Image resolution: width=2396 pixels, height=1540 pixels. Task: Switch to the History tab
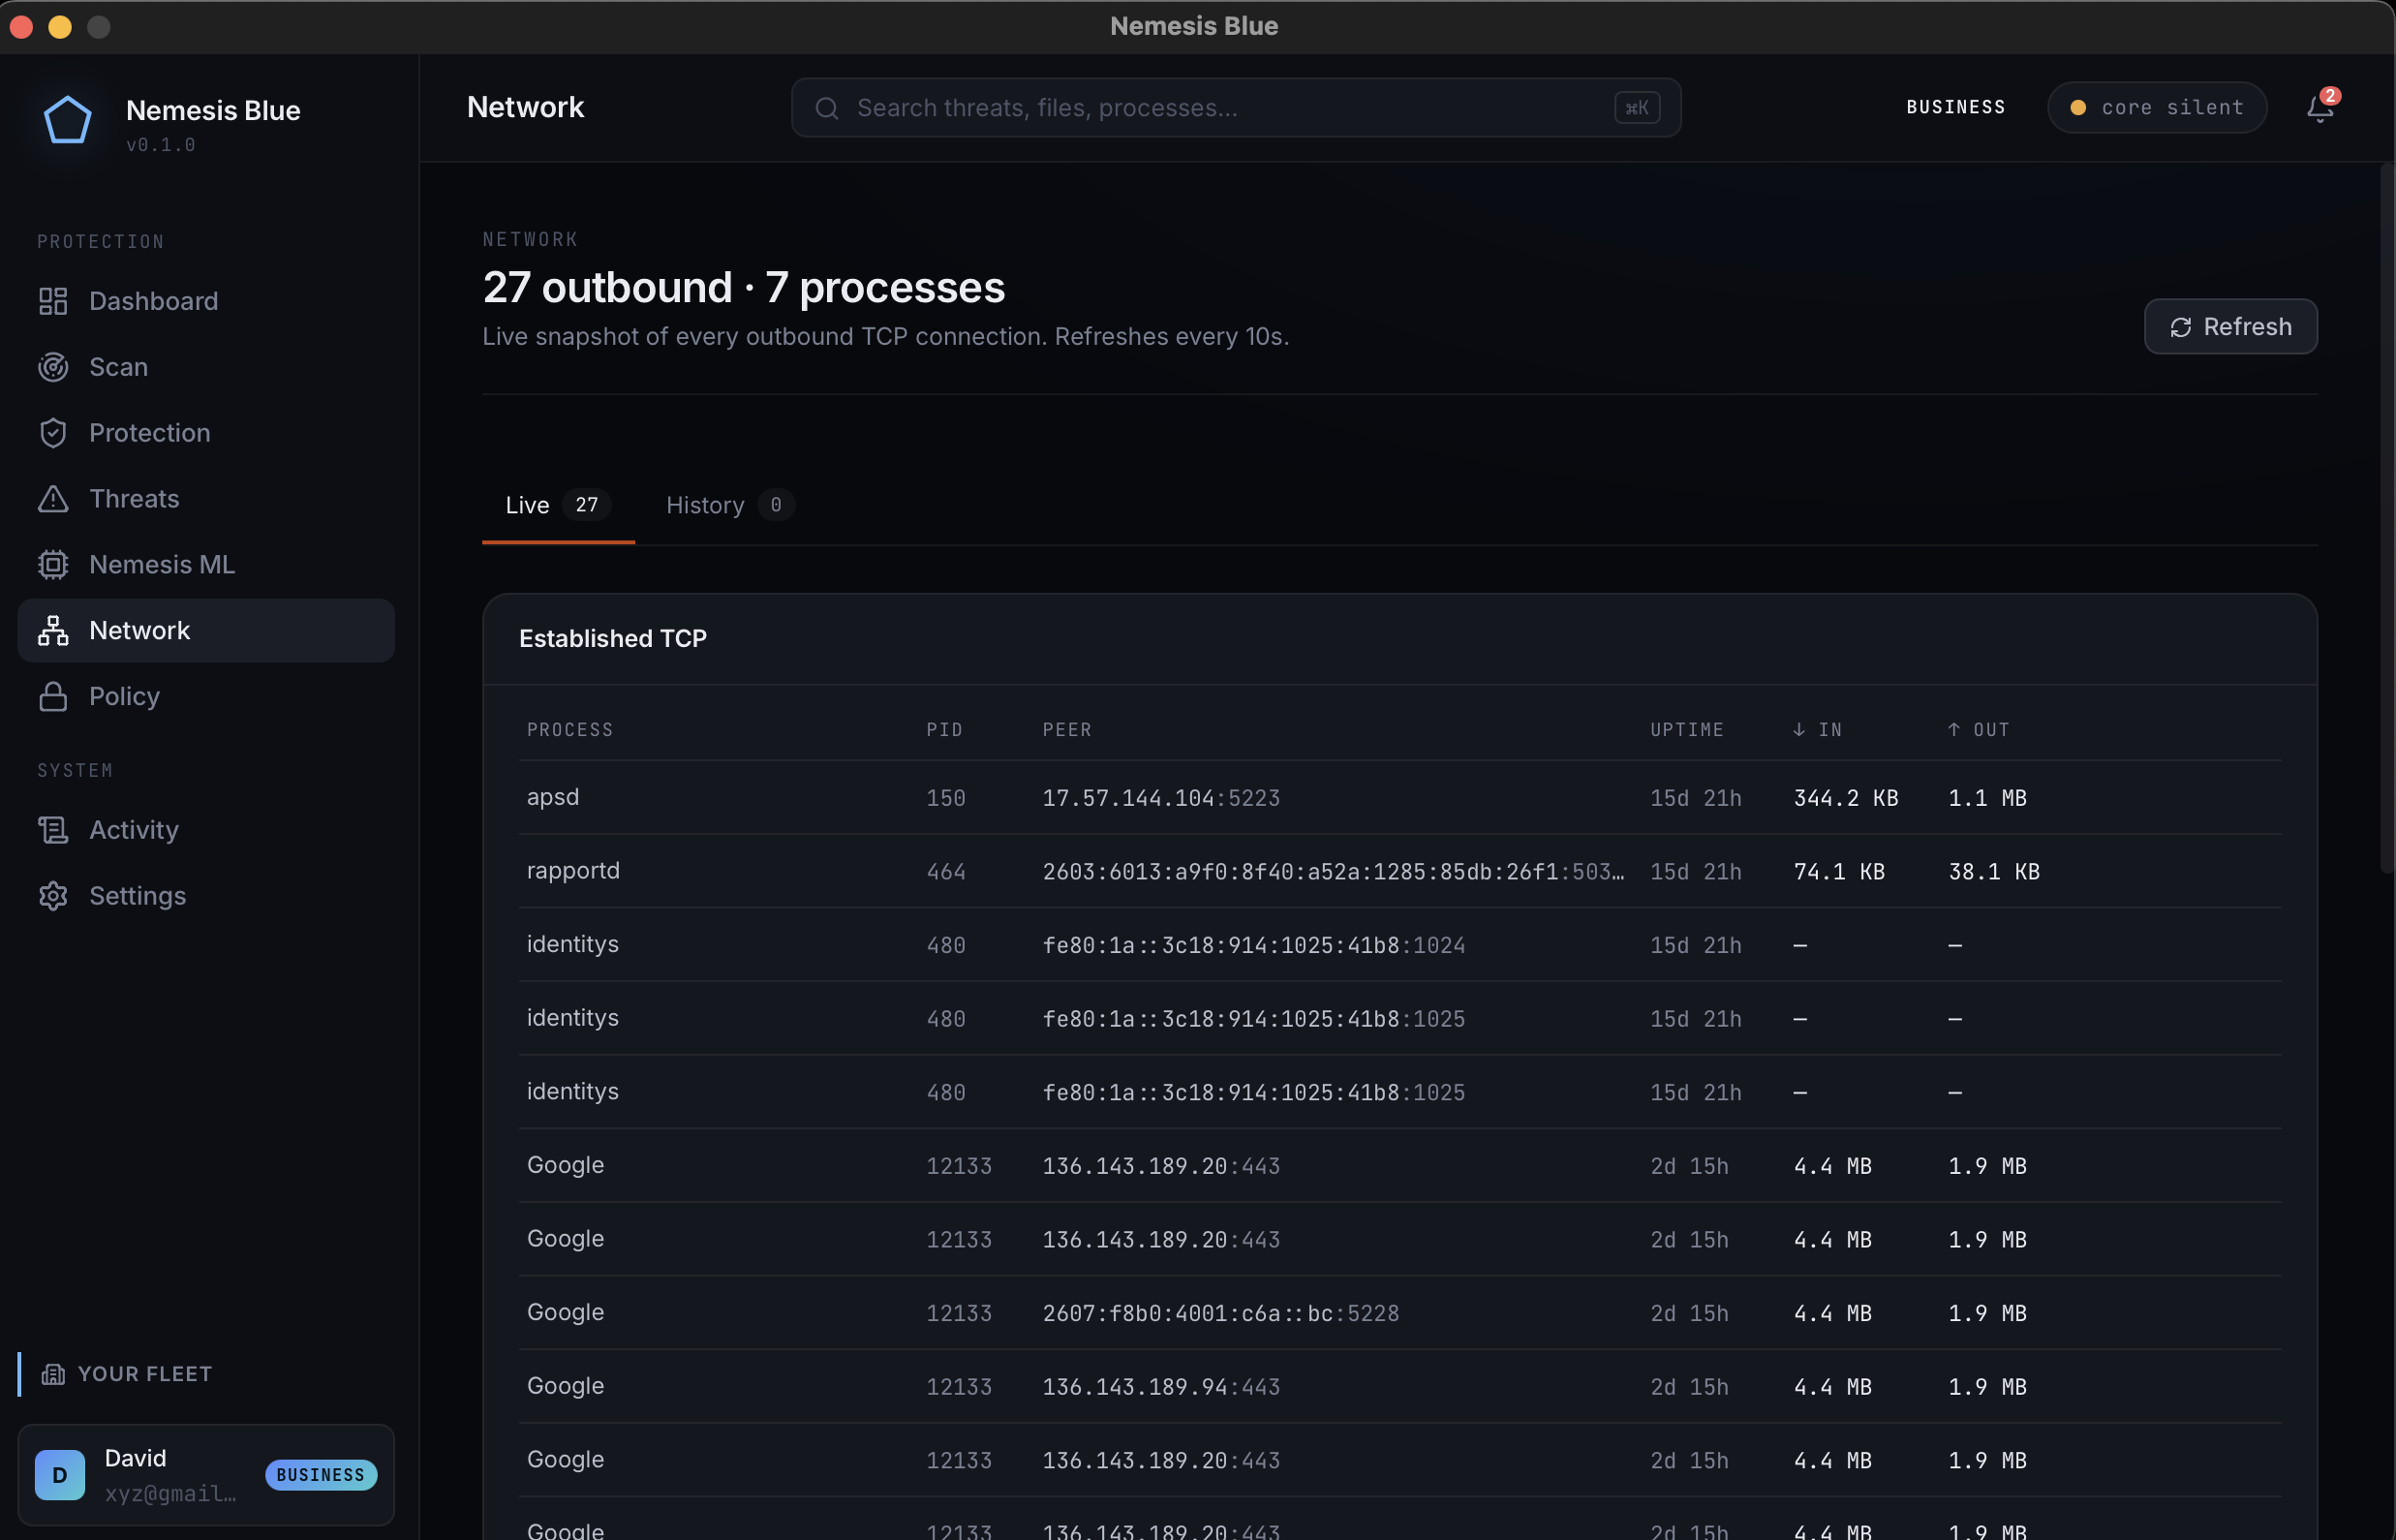(x=730, y=505)
